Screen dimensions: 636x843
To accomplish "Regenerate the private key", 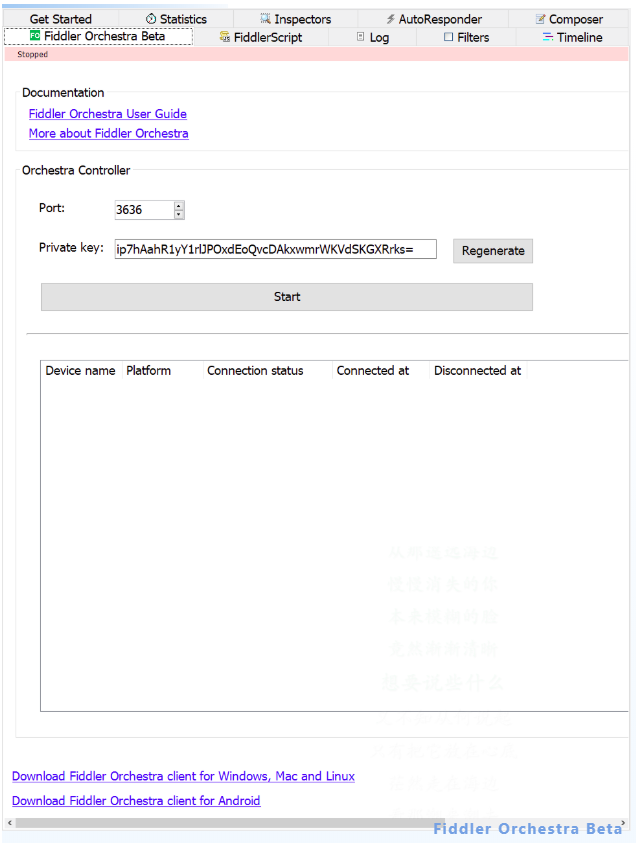I will pyautogui.click(x=493, y=251).
